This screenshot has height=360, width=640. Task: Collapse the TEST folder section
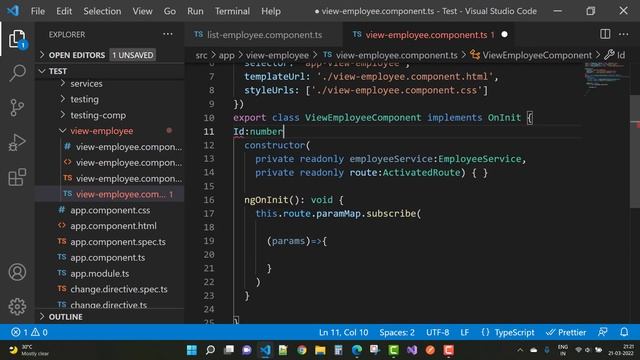tap(58, 71)
